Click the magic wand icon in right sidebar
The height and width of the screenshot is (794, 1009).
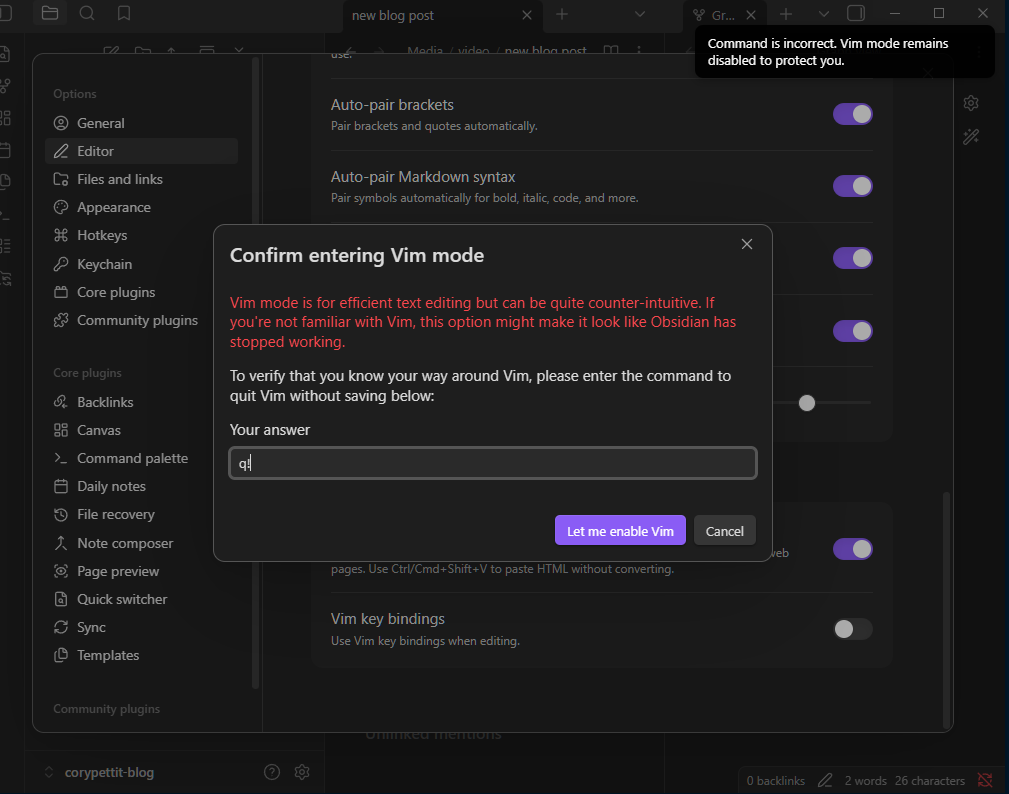pyautogui.click(x=971, y=136)
